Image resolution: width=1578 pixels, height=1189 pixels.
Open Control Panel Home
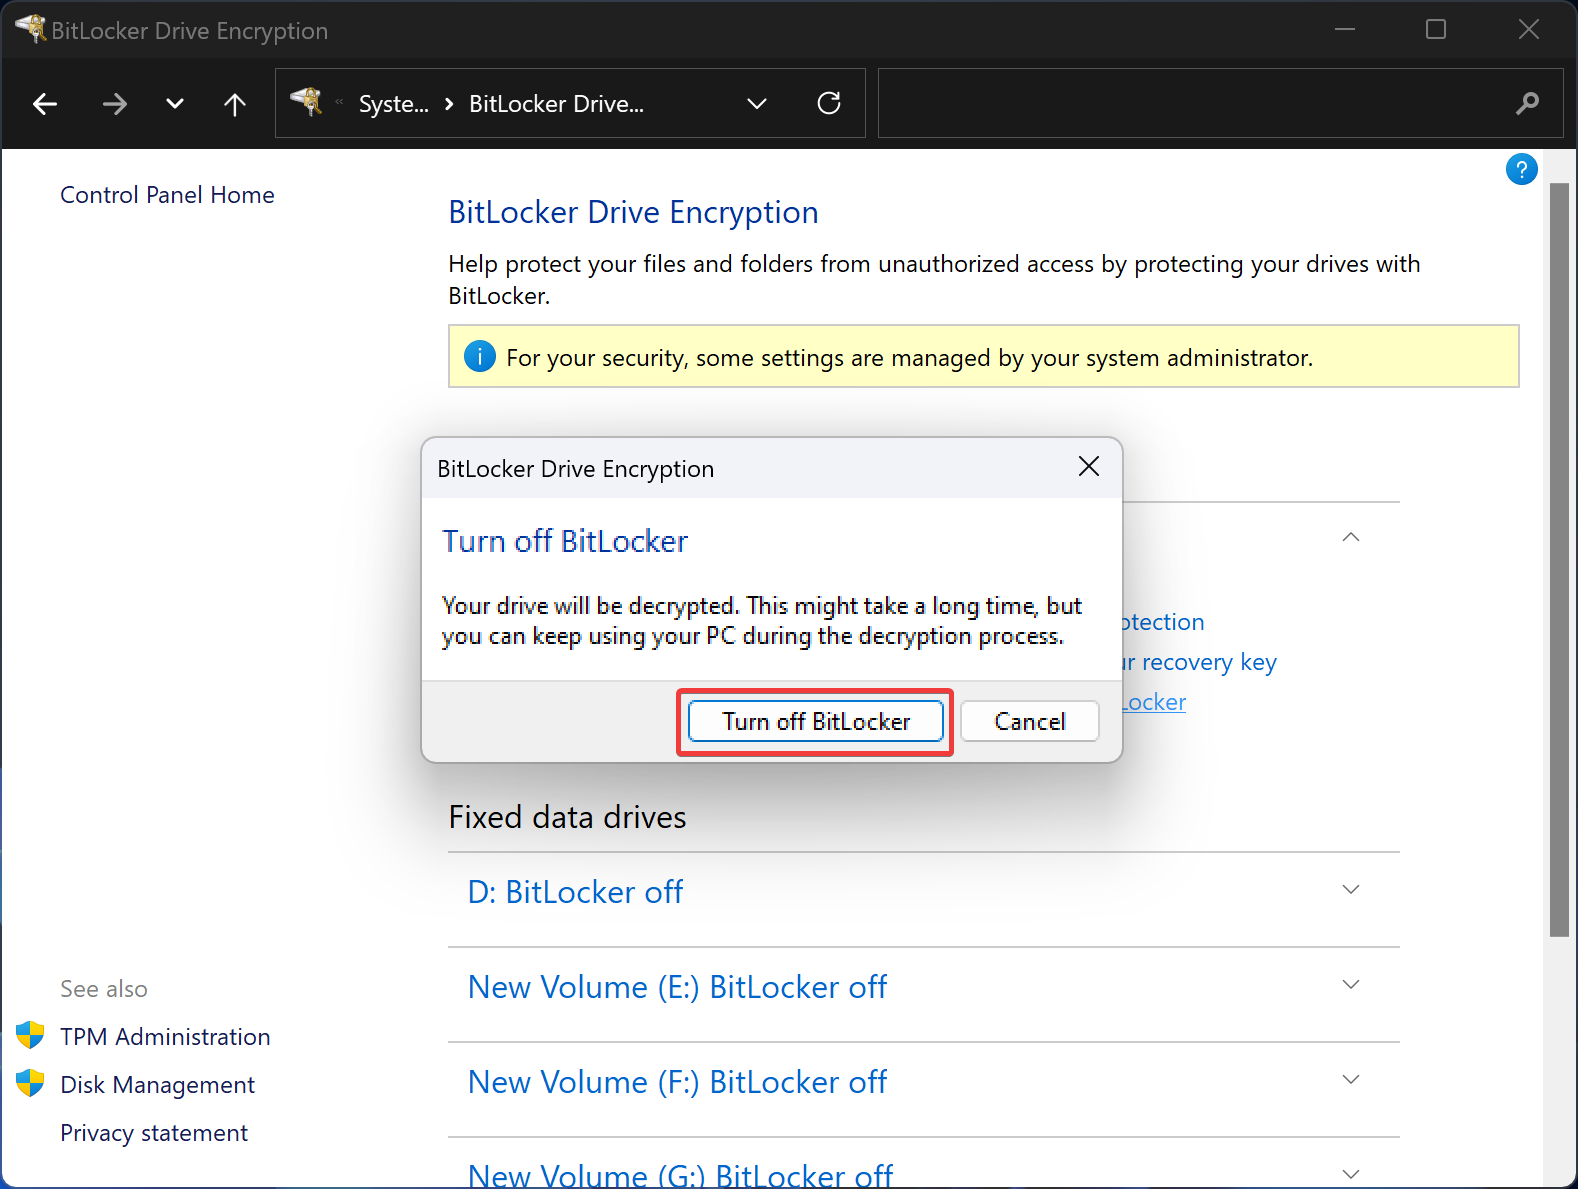(167, 195)
